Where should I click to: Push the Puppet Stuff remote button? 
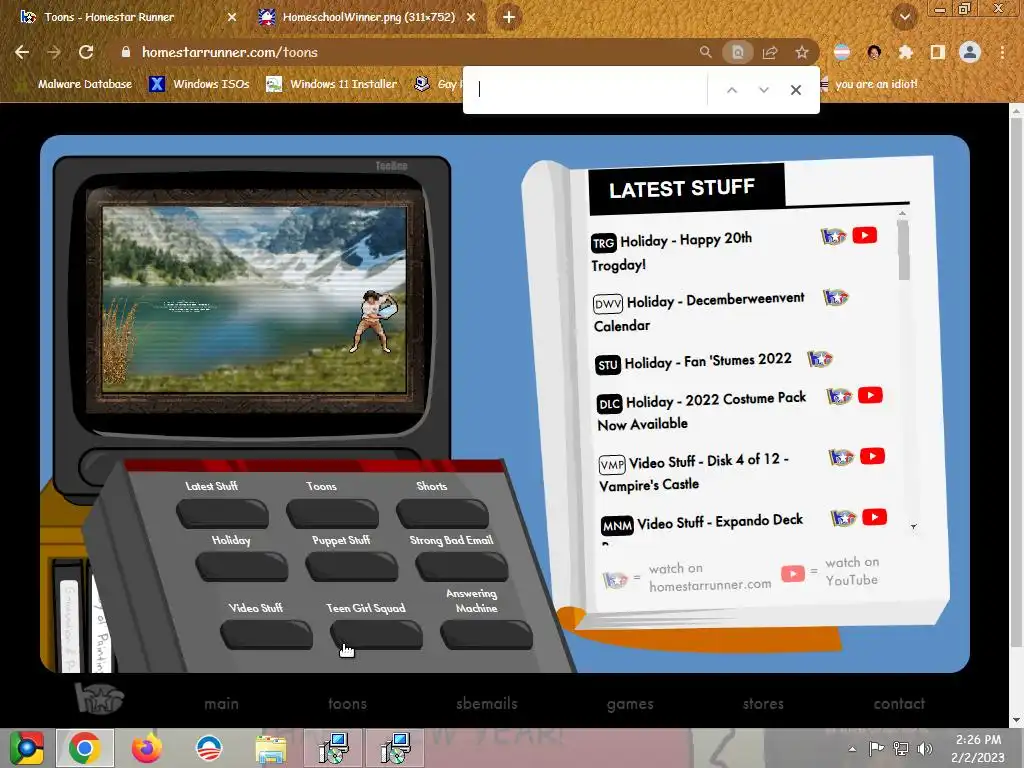pos(351,566)
